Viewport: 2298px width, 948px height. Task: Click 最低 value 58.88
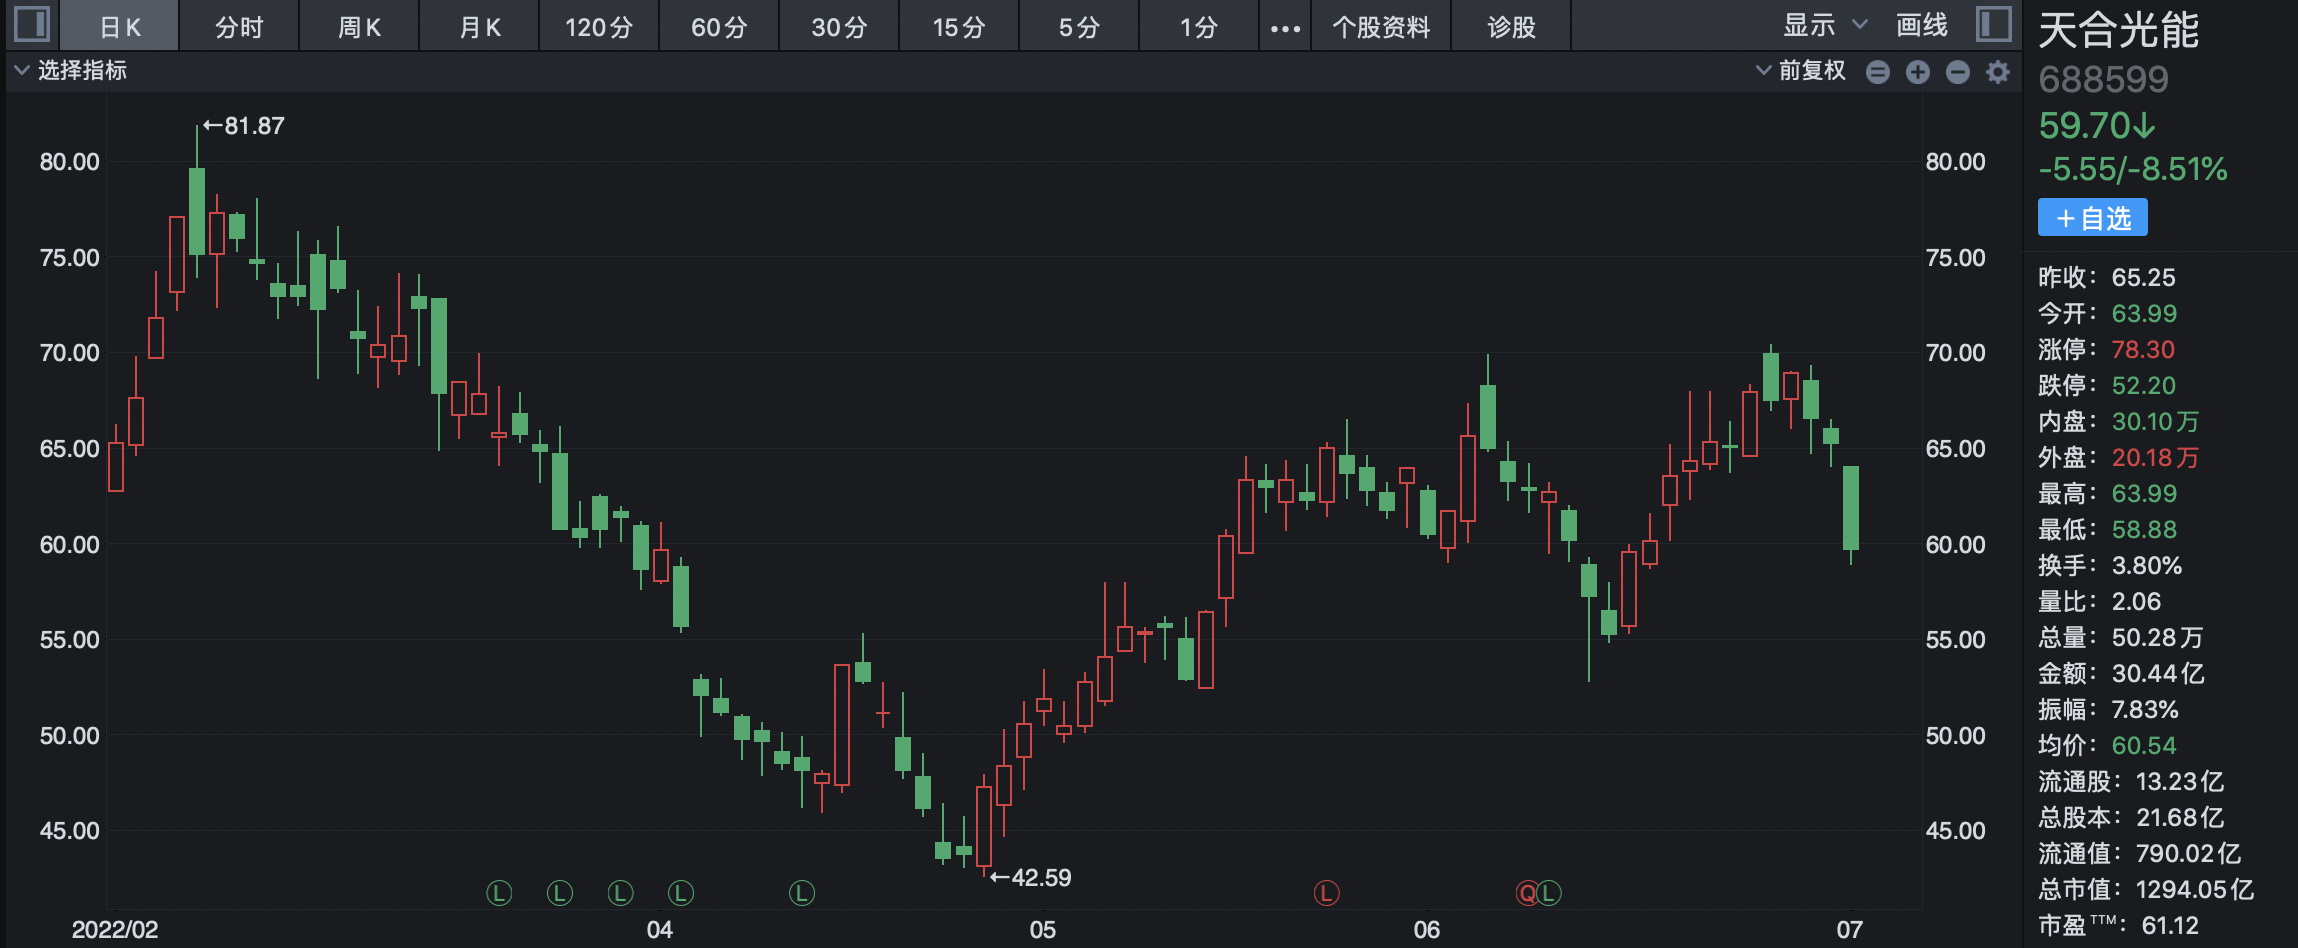tap(2144, 529)
